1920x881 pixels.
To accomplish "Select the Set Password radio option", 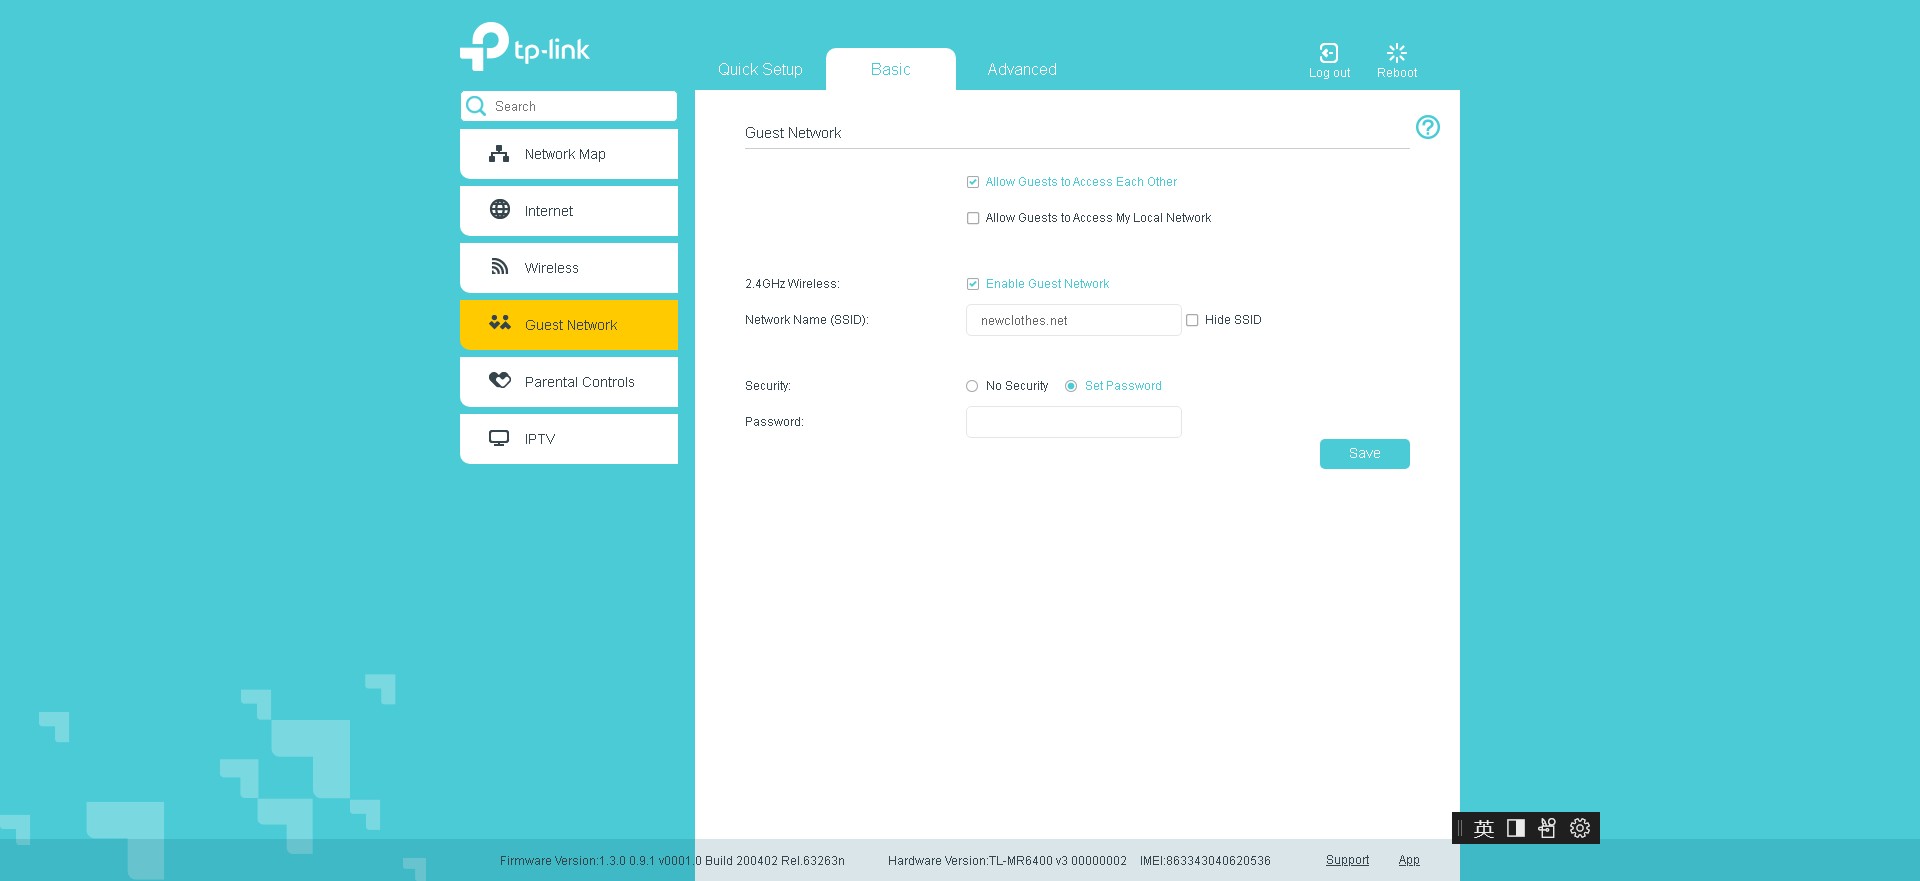I will (x=1071, y=386).
